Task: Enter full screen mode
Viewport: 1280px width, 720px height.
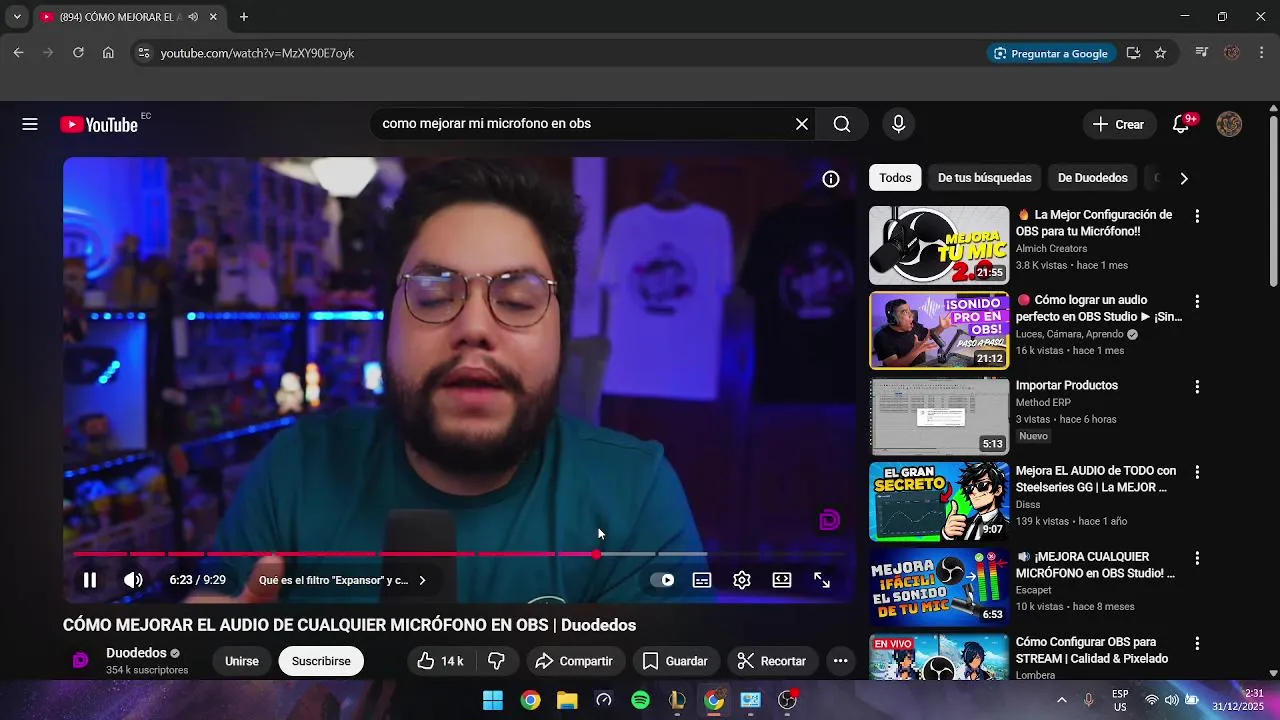Action: (x=822, y=580)
